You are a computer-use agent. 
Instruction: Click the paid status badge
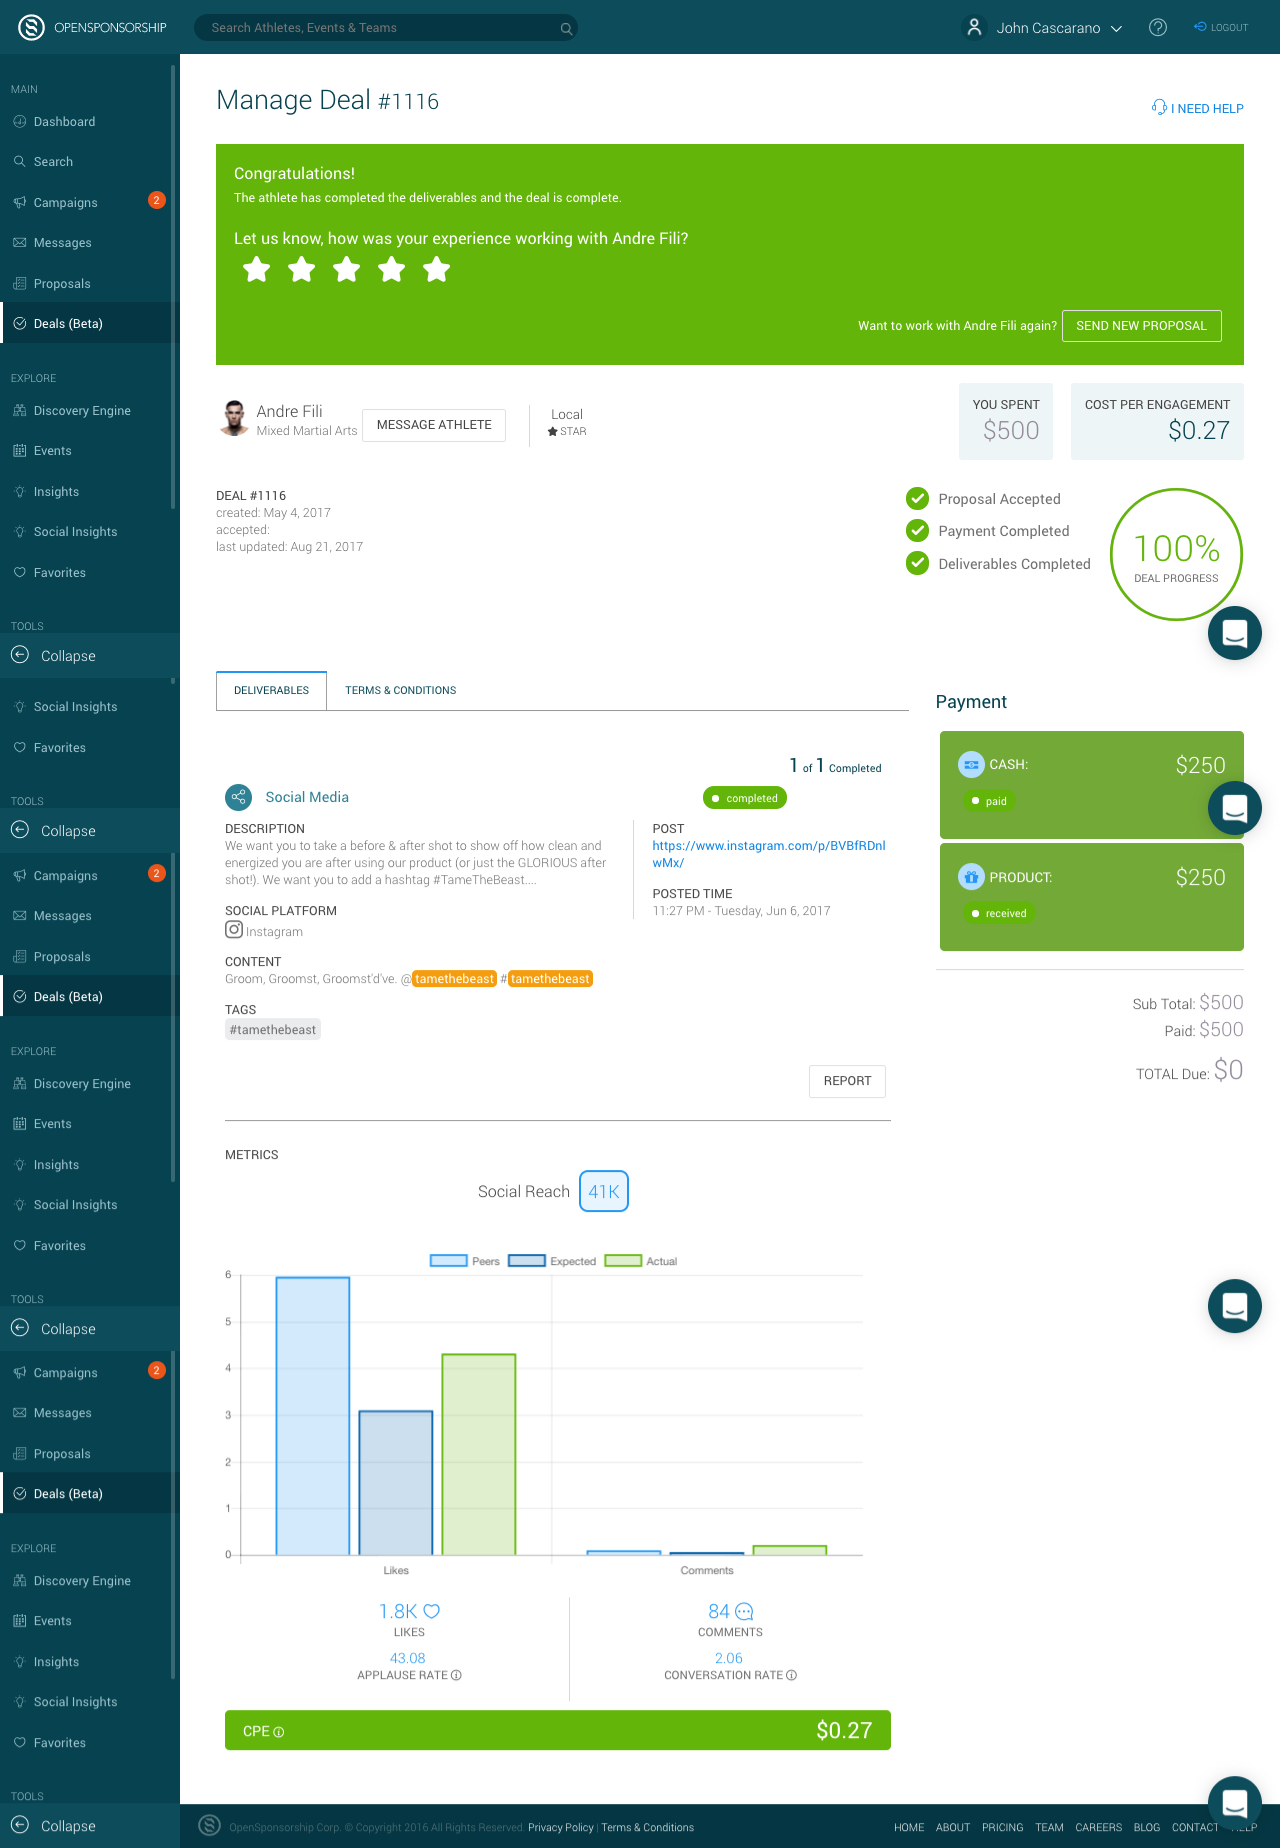(989, 801)
